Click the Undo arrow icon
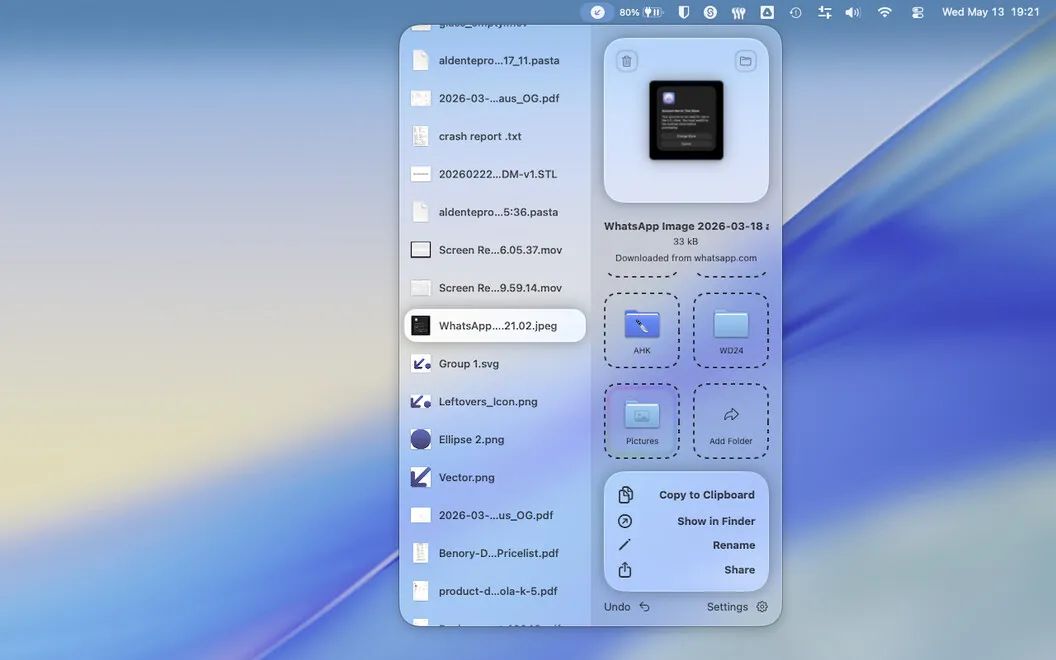 coord(645,607)
